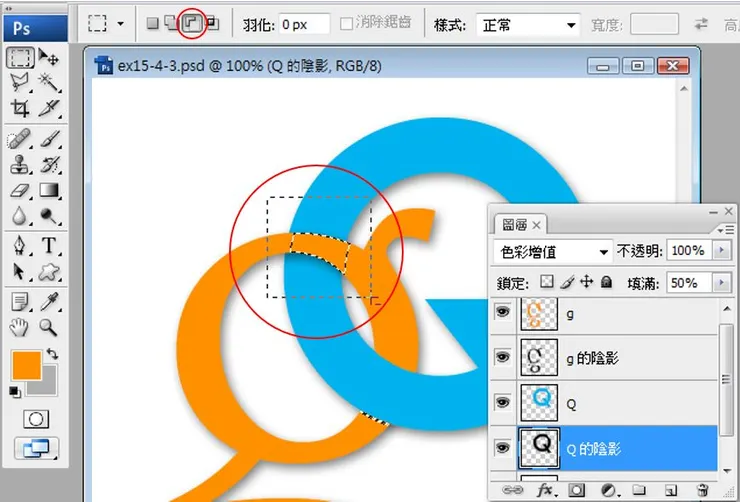Screen dimensions: 740x502
Task: Select the Rectangular Marquee tool
Action: (x=20, y=58)
